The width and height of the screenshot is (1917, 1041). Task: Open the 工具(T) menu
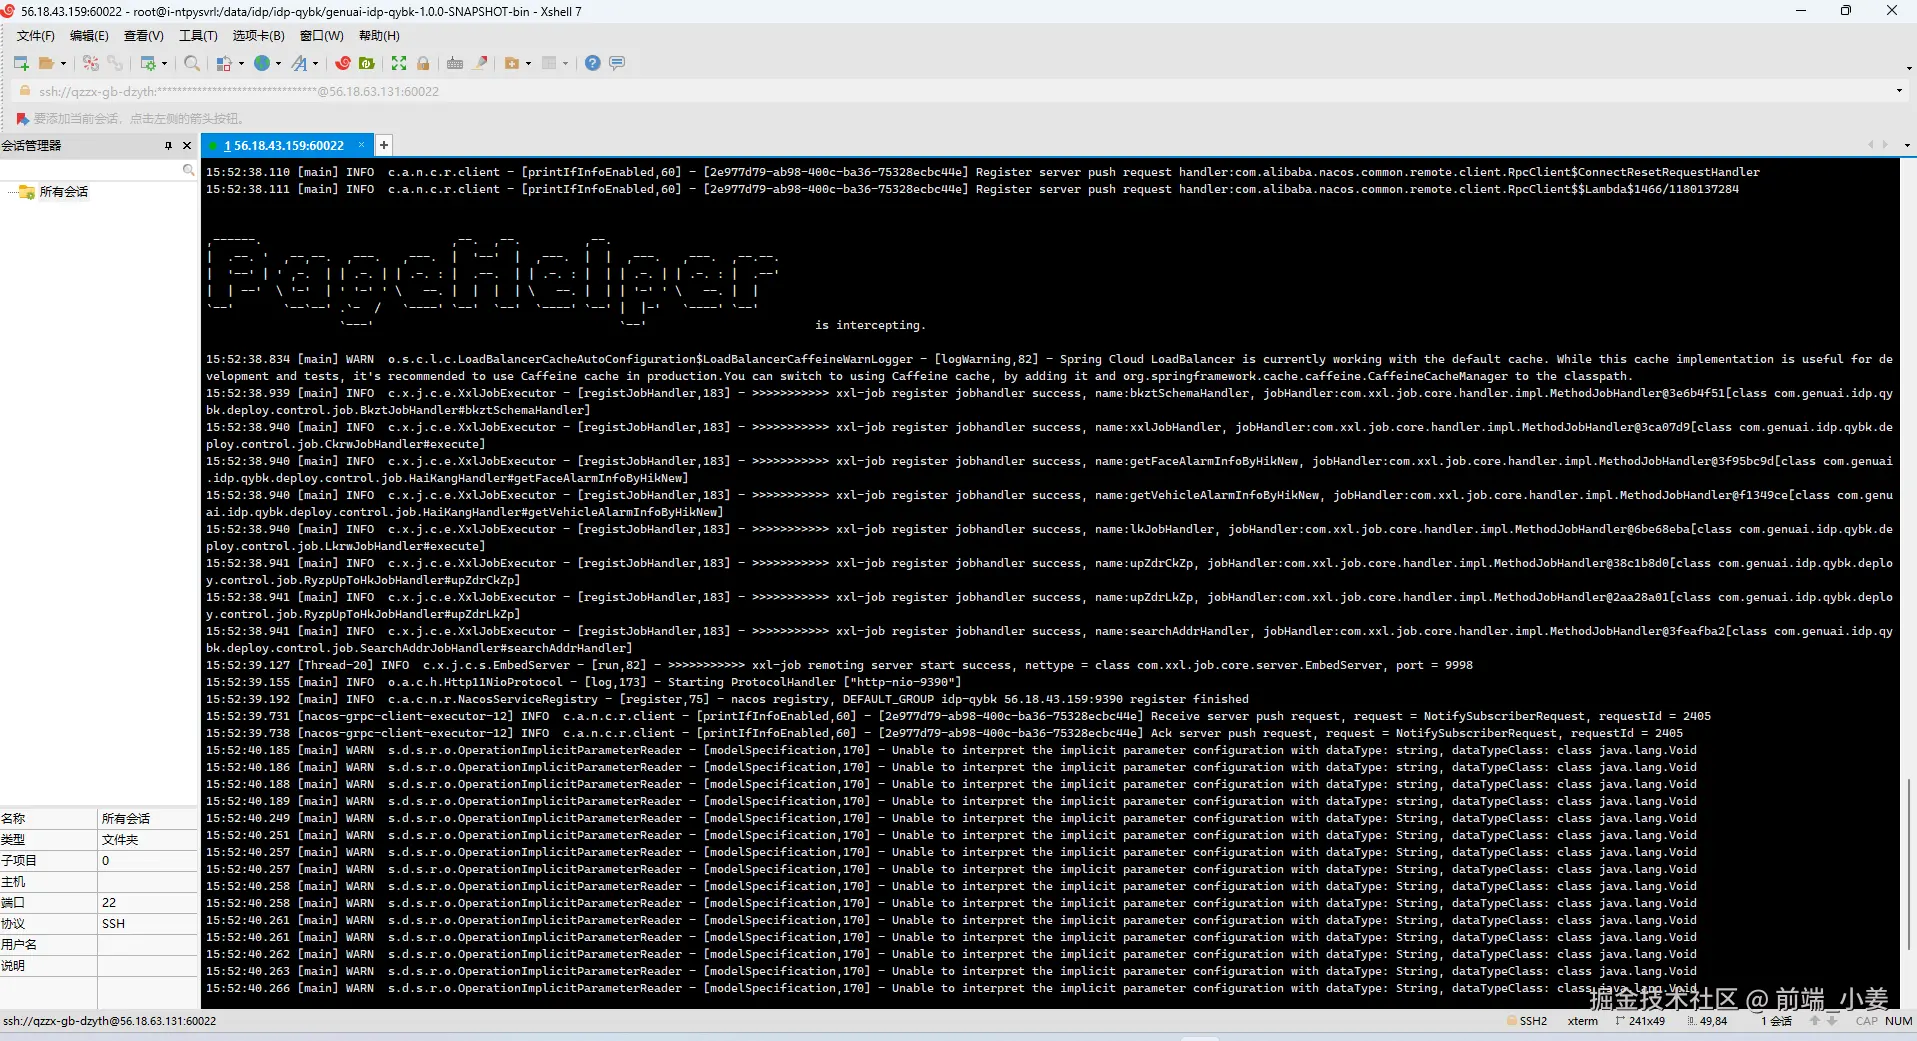pyautogui.click(x=198, y=36)
